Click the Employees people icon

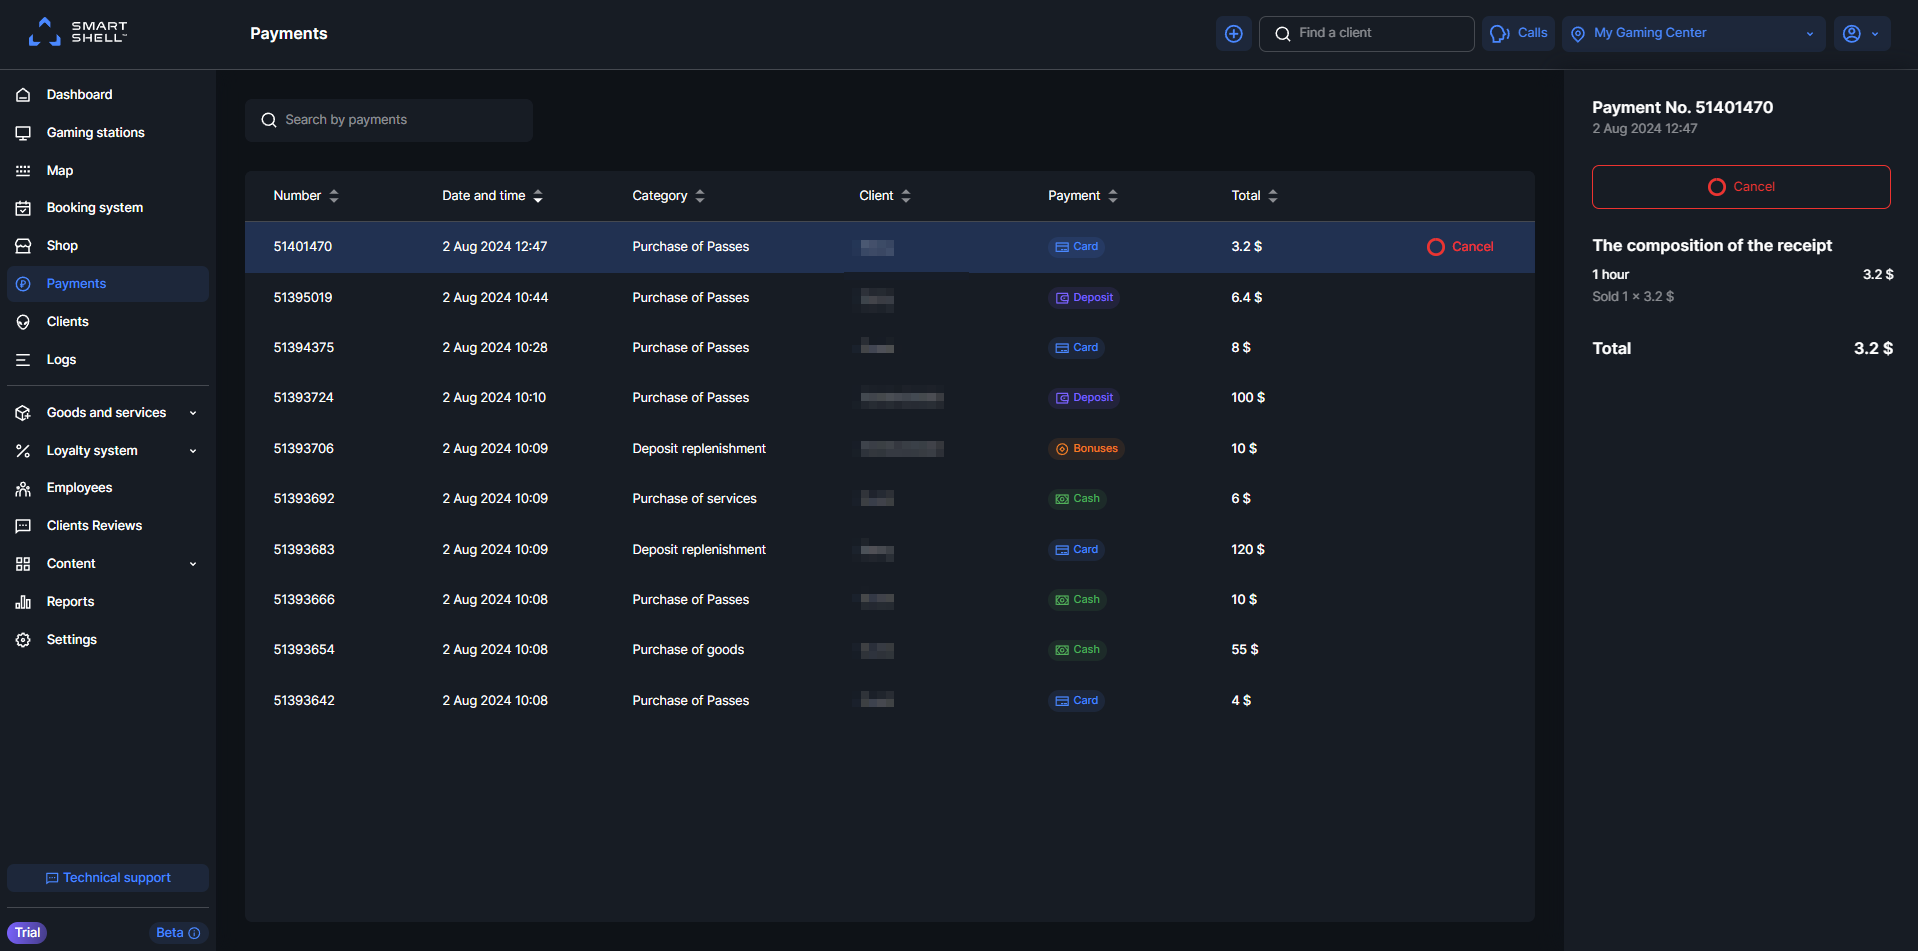tap(23, 488)
